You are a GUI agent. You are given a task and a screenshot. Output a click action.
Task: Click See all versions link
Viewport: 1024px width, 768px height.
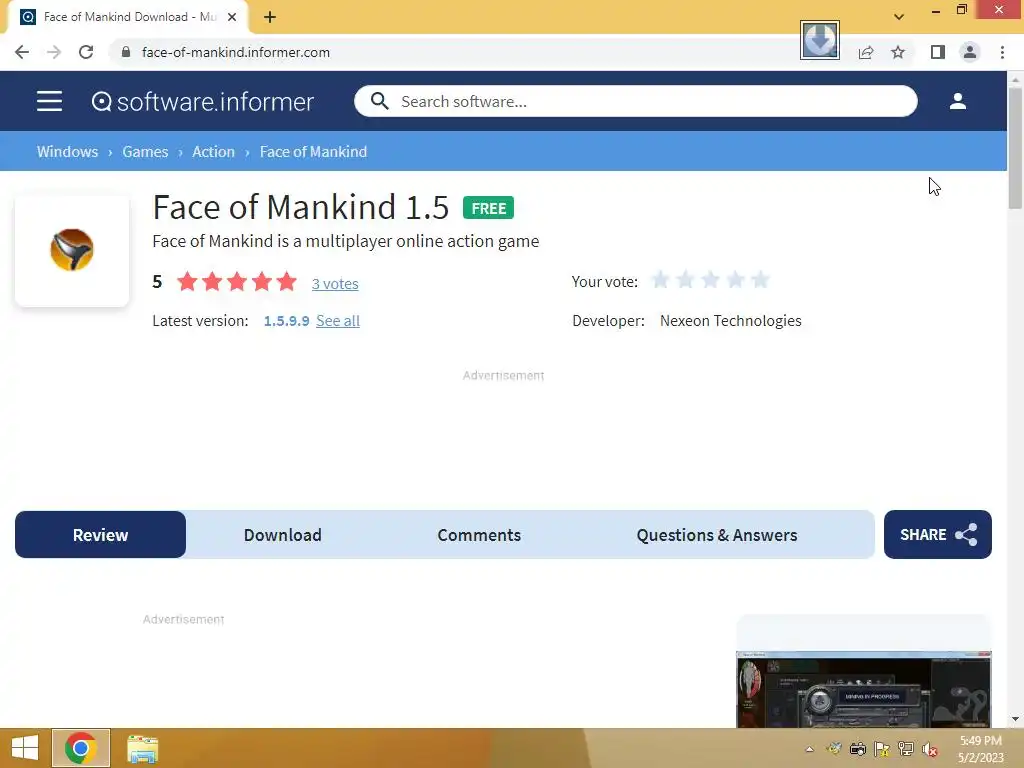tap(338, 321)
